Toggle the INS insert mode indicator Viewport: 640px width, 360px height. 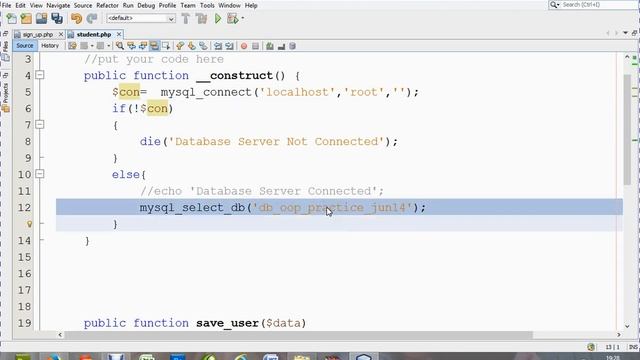(633, 347)
